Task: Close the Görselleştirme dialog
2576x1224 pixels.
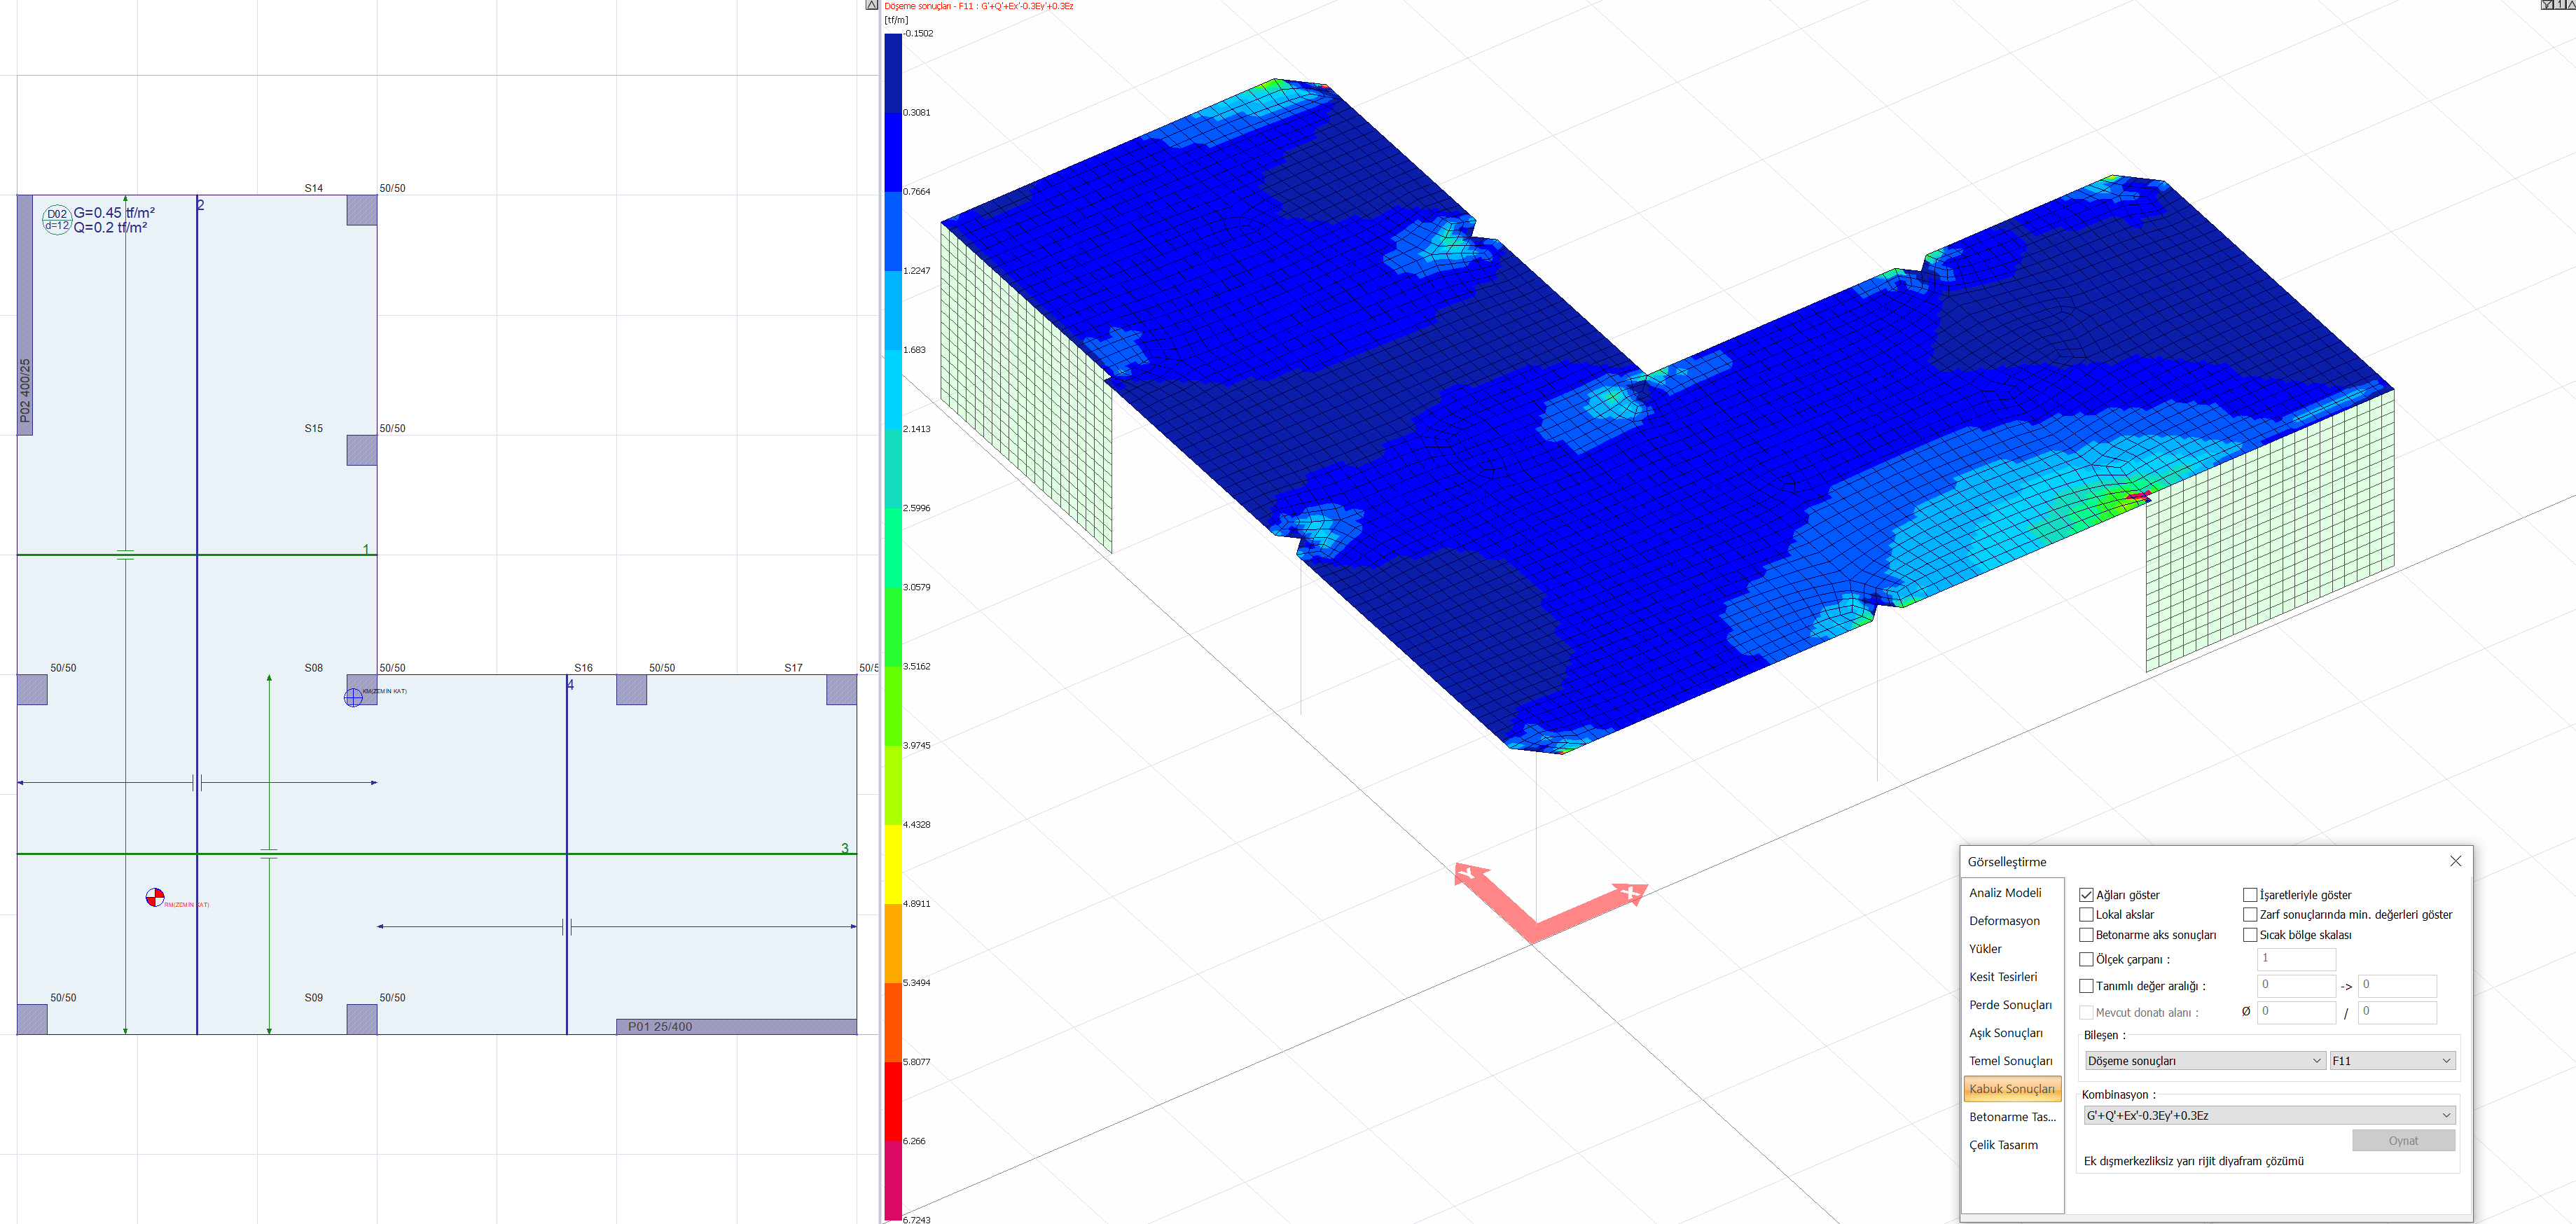Action: 2456,860
